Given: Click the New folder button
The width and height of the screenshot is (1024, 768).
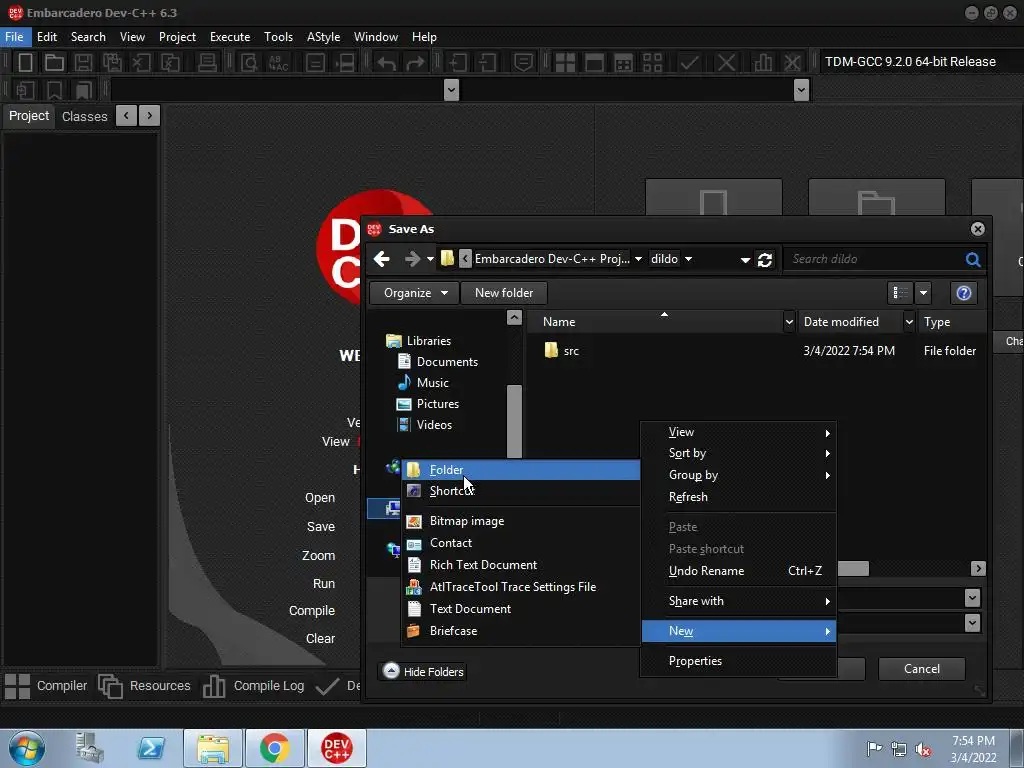Looking at the screenshot, I should 504,293.
